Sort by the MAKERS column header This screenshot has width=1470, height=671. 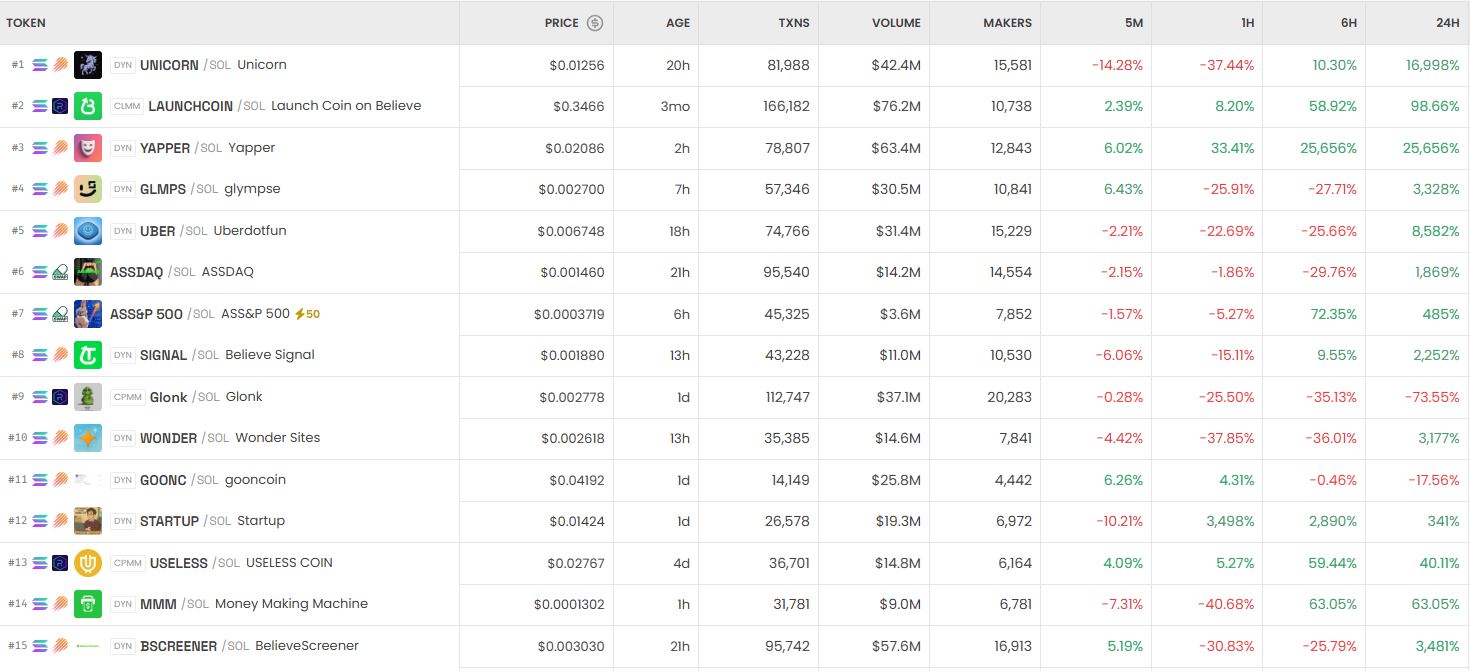pos(1007,23)
